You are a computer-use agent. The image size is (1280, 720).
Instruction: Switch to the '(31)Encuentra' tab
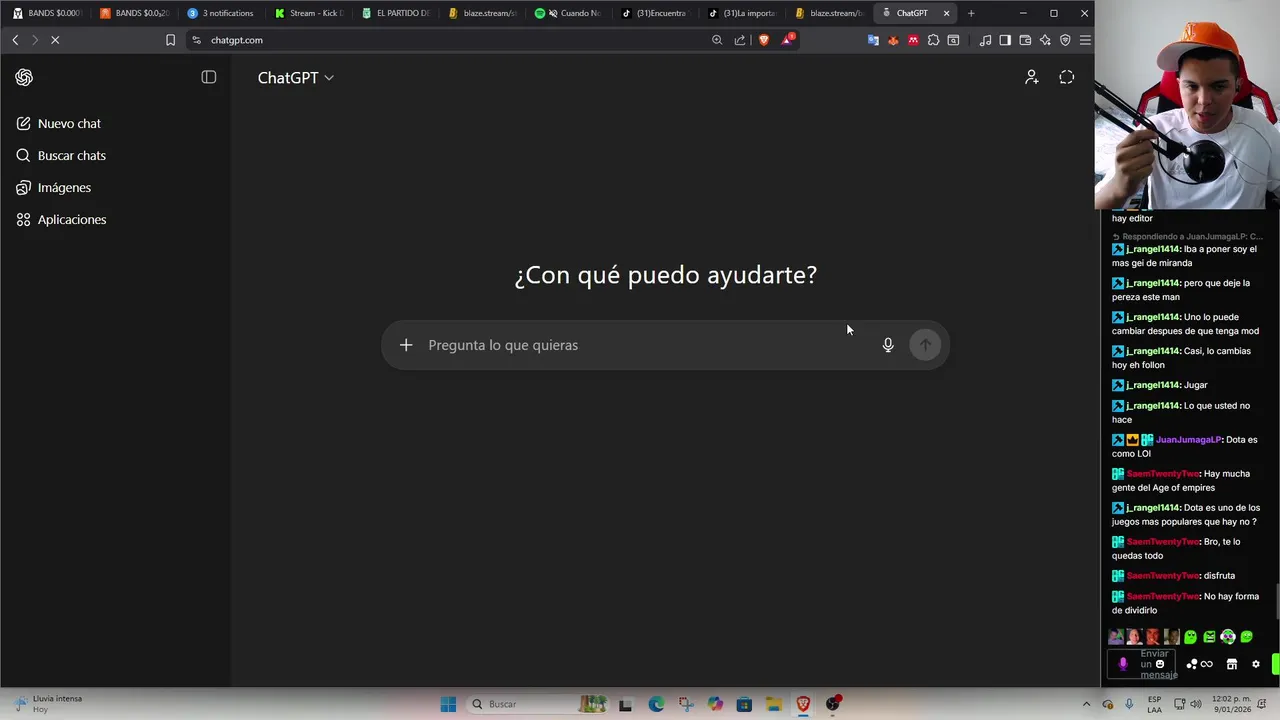click(658, 13)
